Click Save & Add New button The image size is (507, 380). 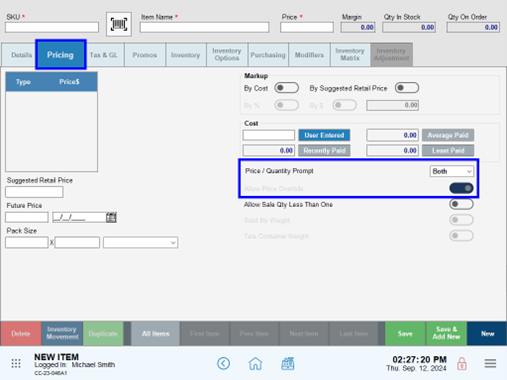click(x=446, y=333)
